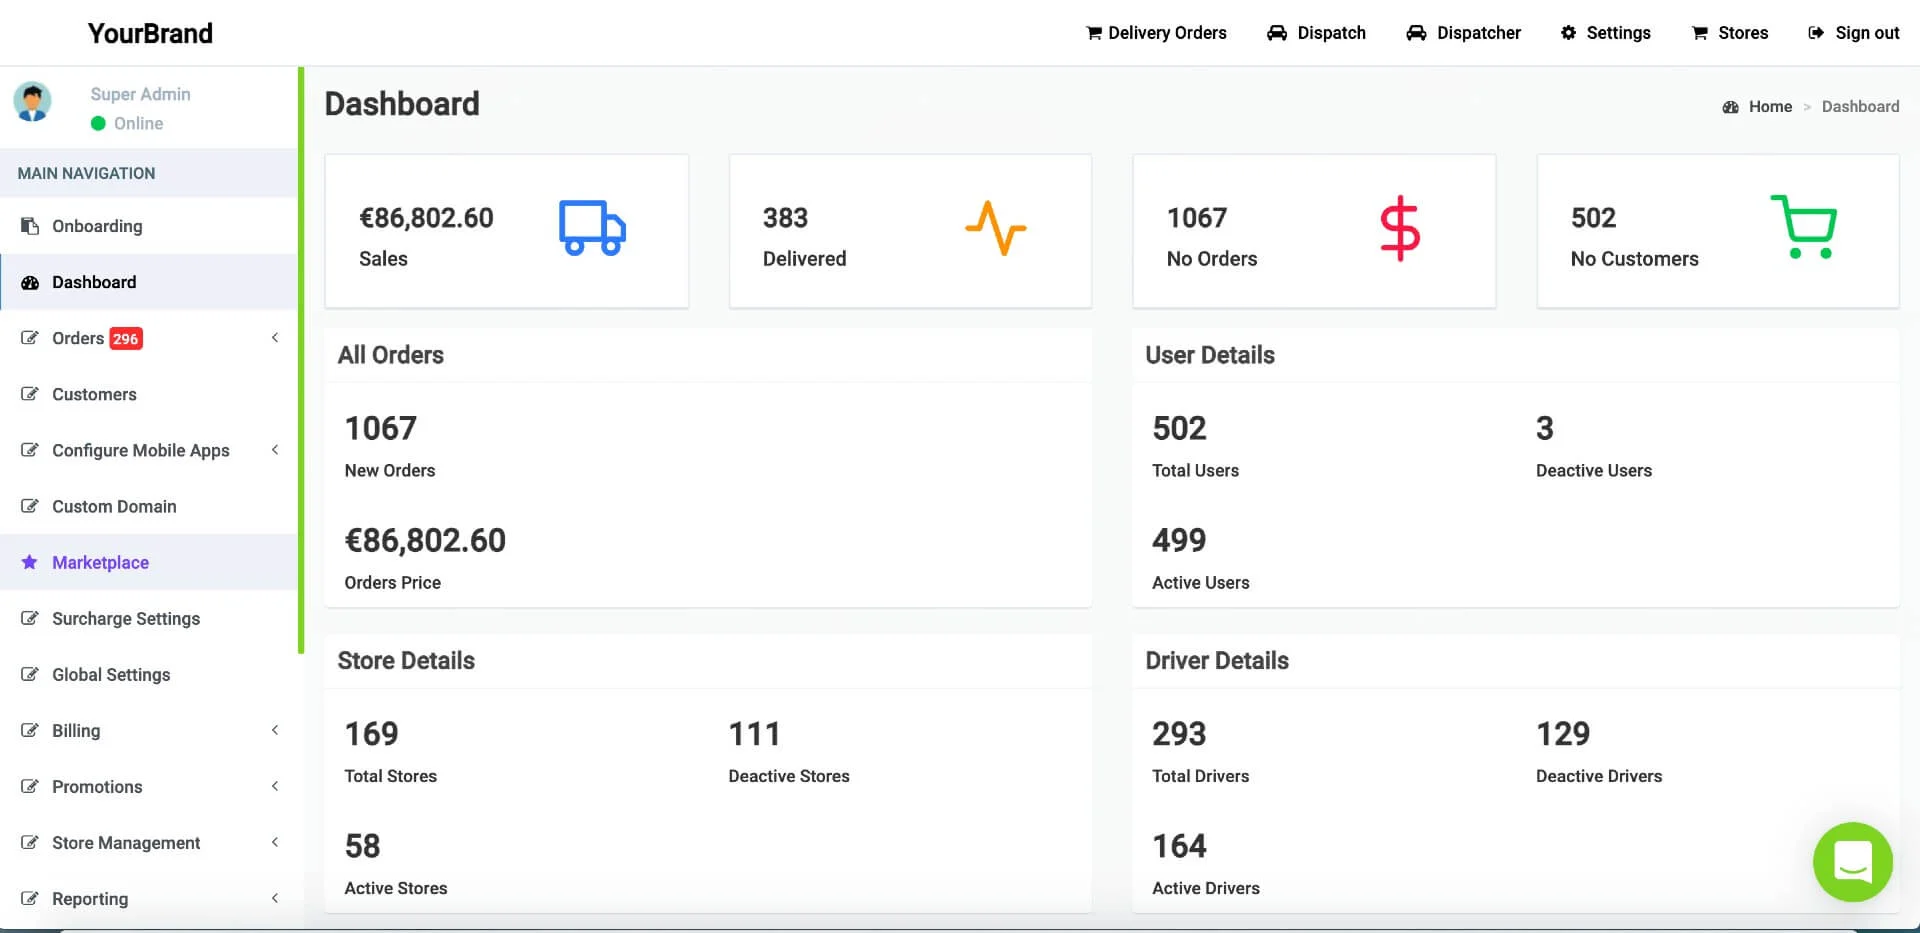
Task: Go to Dispatcher in top menu
Action: (x=1463, y=33)
